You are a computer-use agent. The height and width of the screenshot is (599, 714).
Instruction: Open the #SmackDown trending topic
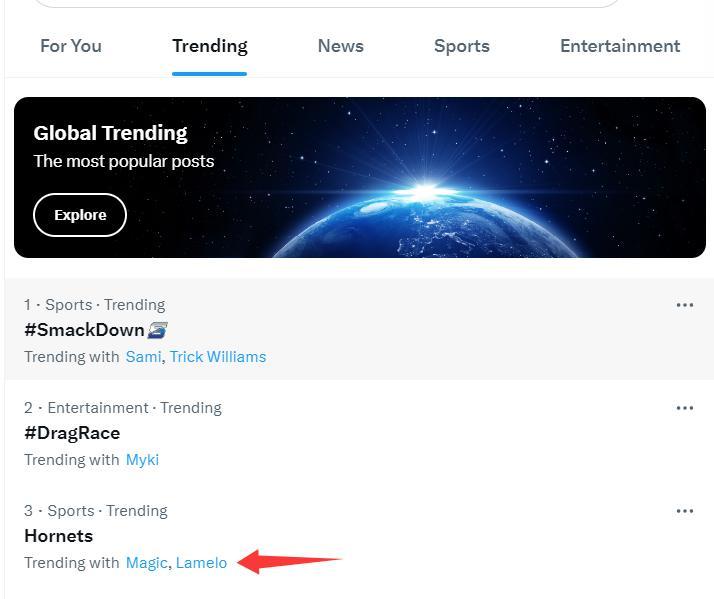coord(84,330)
